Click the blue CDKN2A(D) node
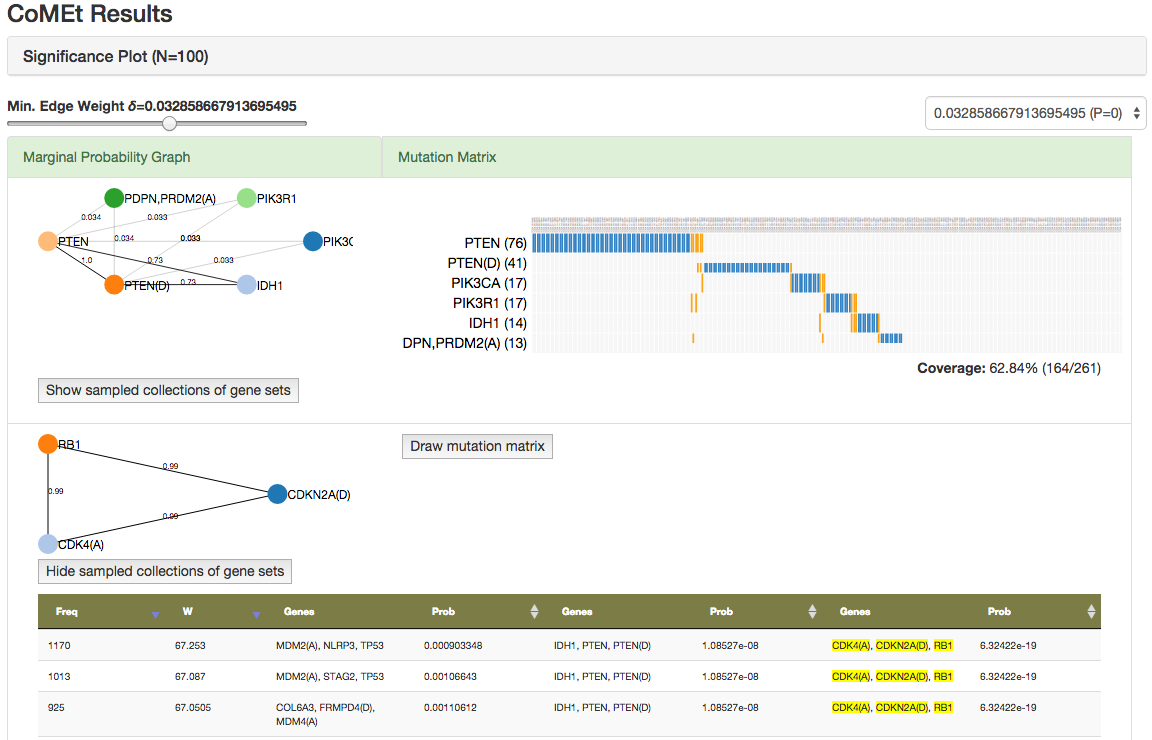 click(x=277, y=494)
